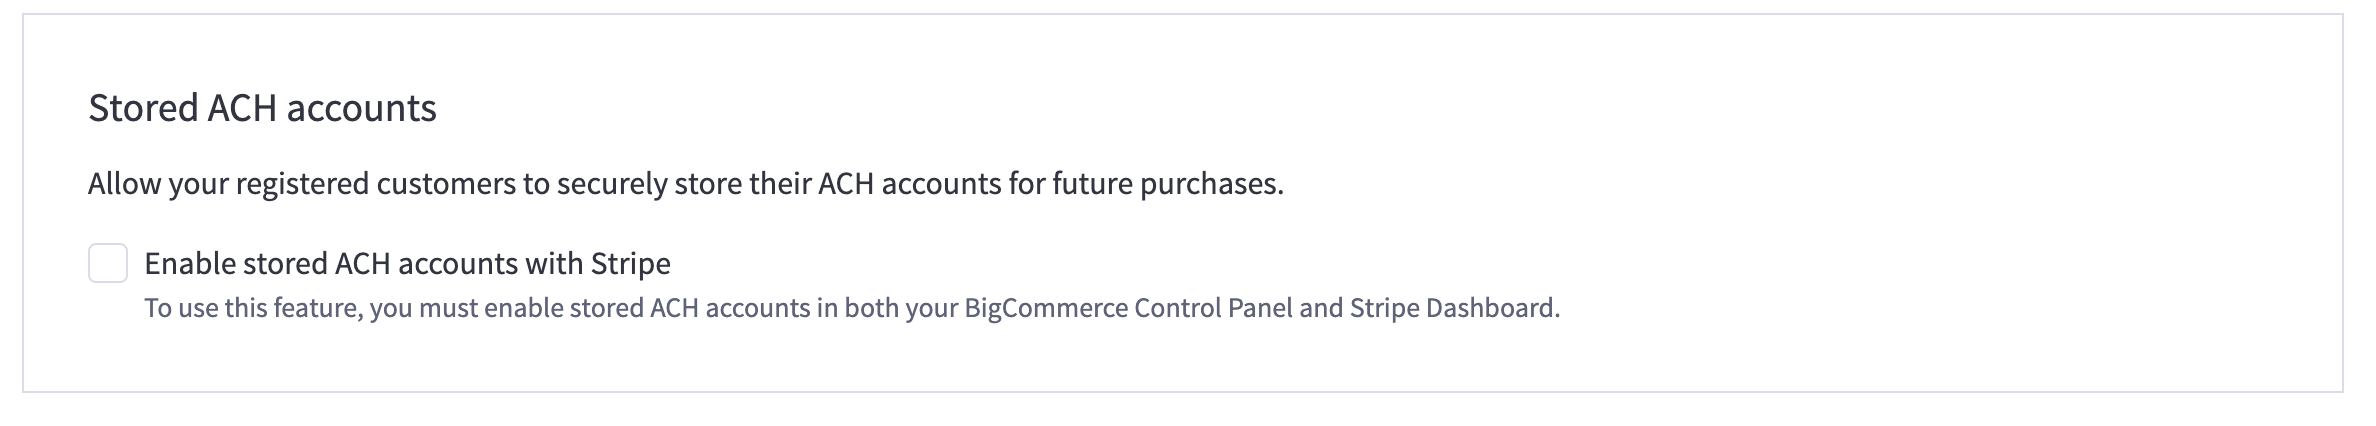Screen dimensions: 2376x426
Task: Click the "To use this feature" helper text
Action: (x=851, y=308)
